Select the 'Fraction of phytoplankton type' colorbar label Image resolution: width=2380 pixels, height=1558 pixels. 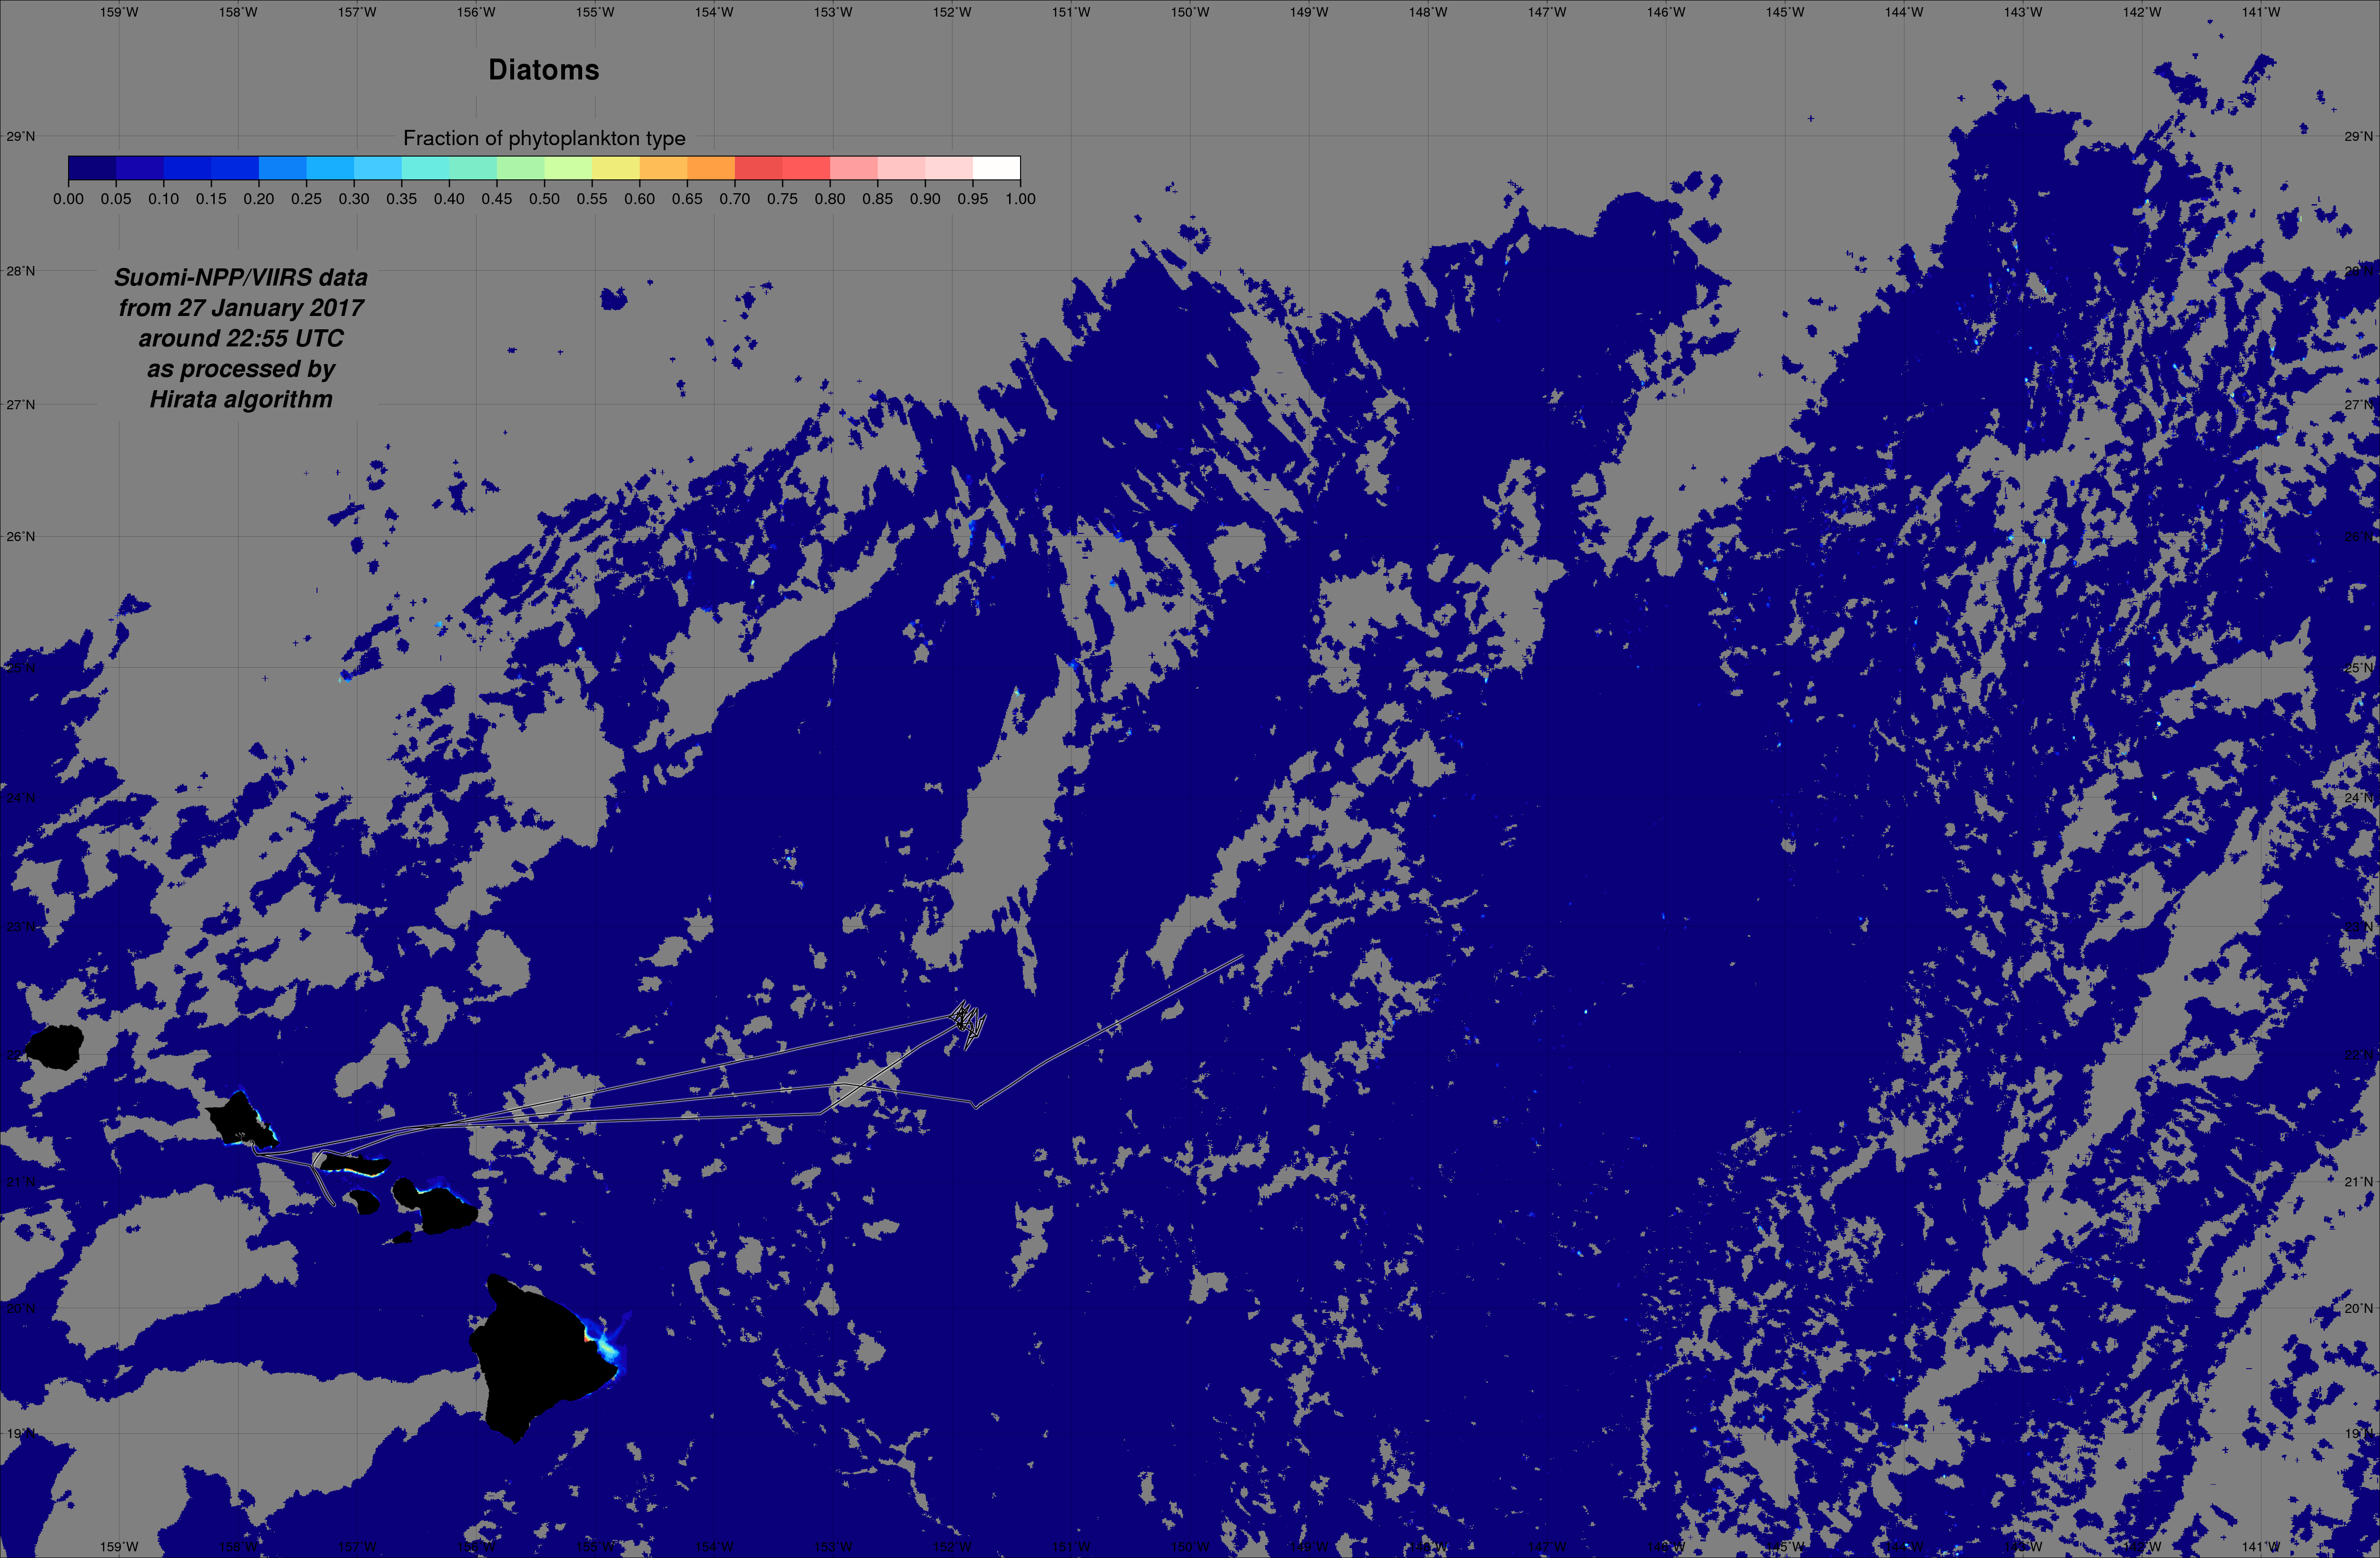tap(544, 138)
